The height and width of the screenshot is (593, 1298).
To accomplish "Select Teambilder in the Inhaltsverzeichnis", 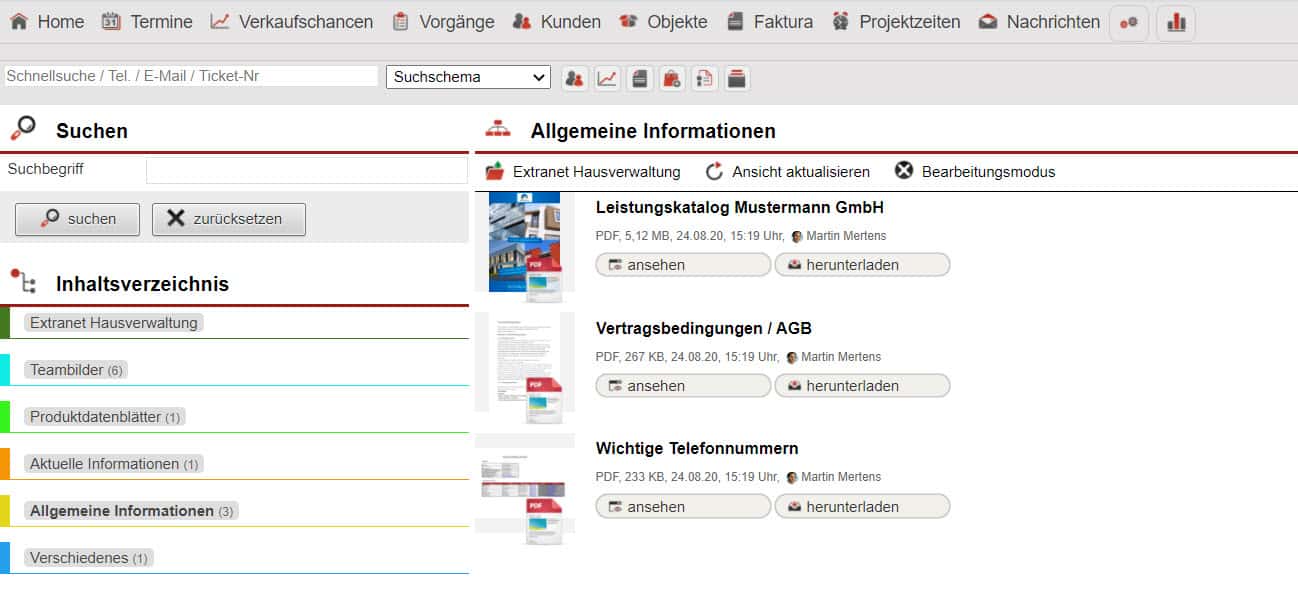I will point(75,370).
